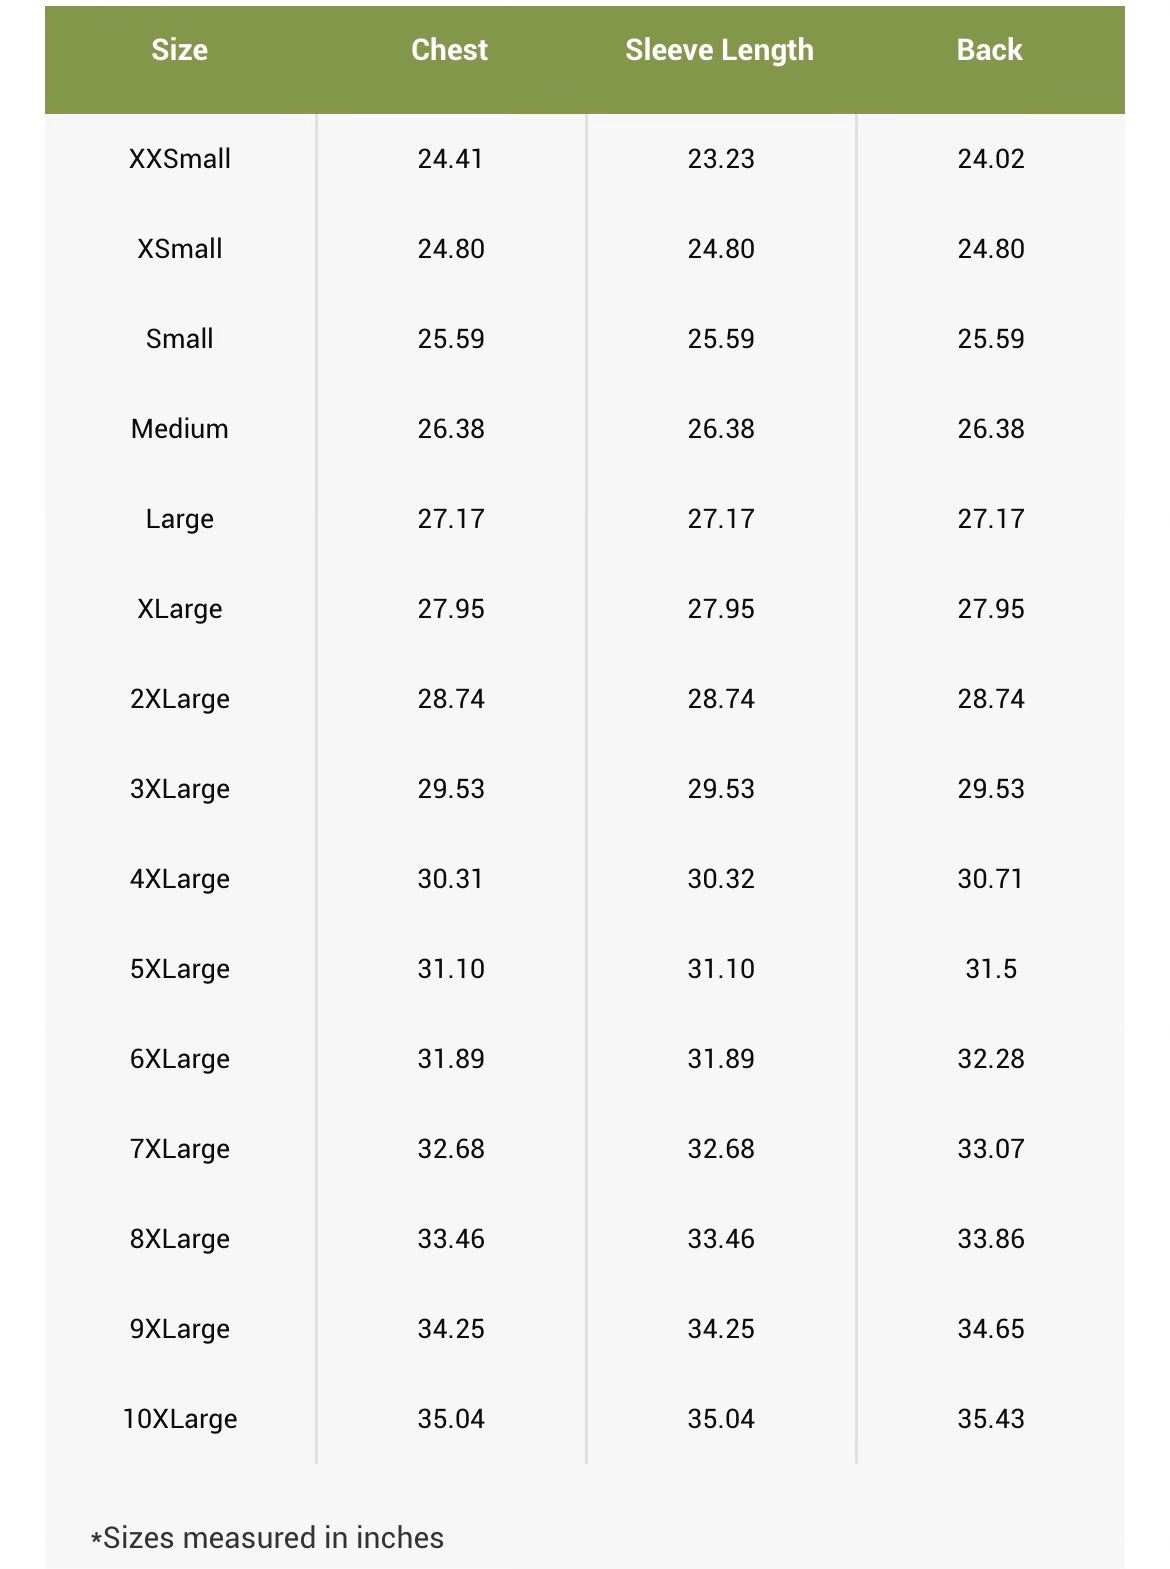Click the 6XLarge back value 32.28
The width and height of the screenshot is (1170, 1569).
991,1059
